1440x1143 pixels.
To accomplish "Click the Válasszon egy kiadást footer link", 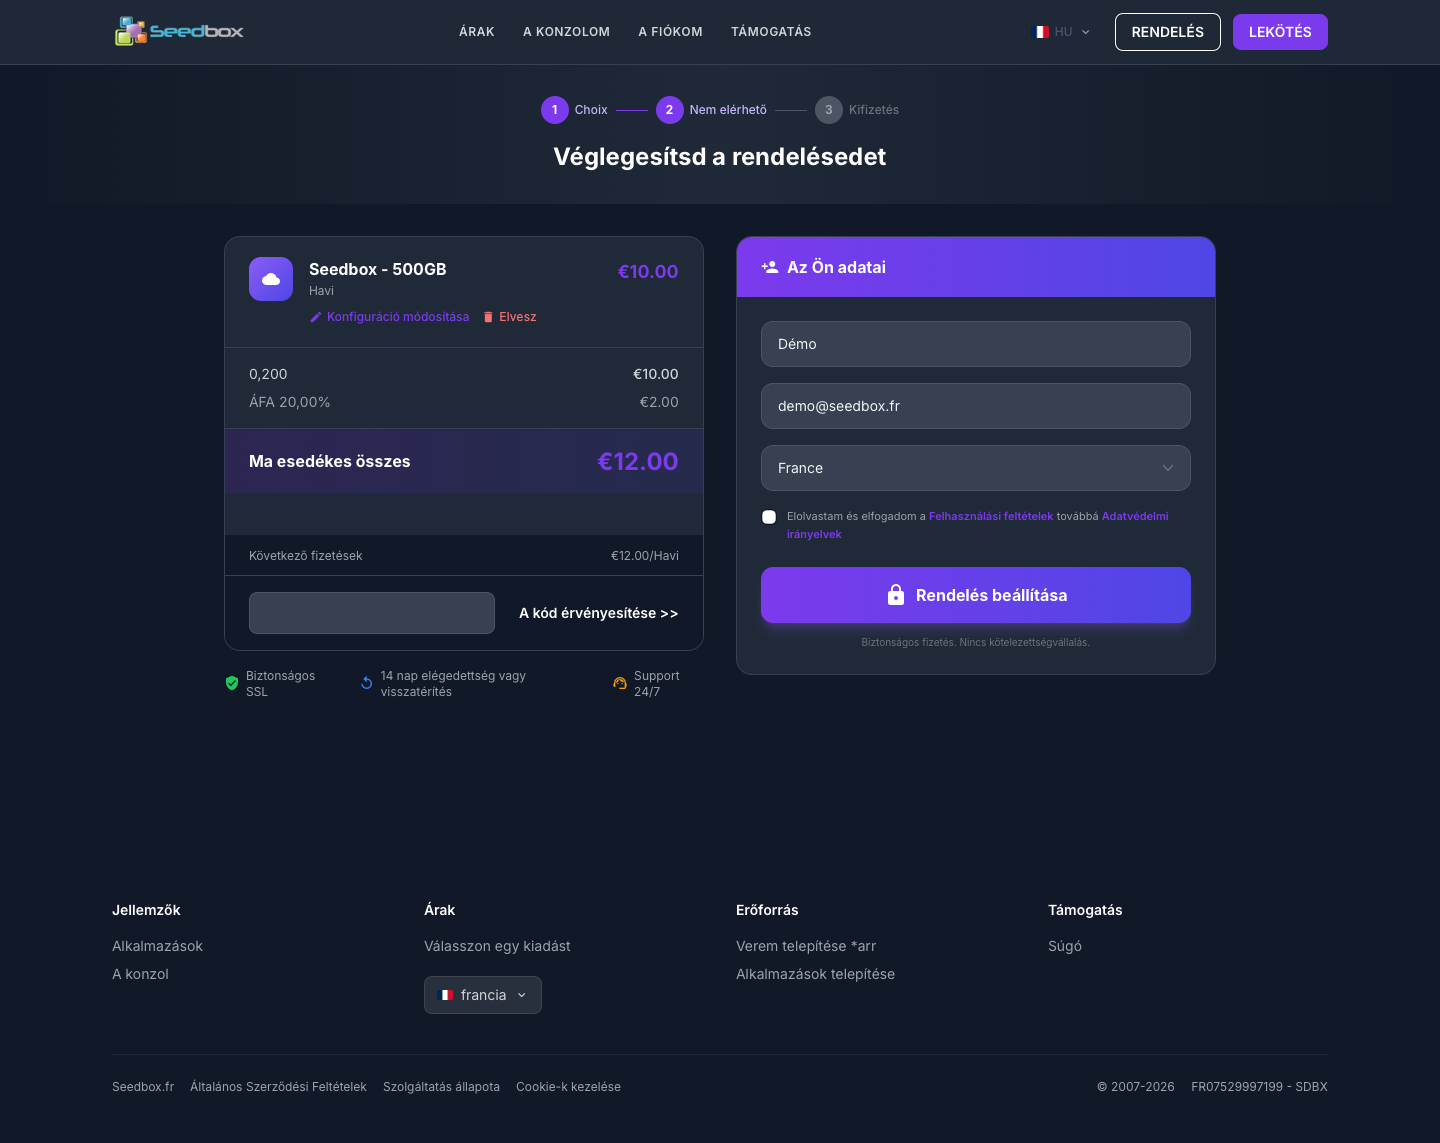I will coord(497,946).
